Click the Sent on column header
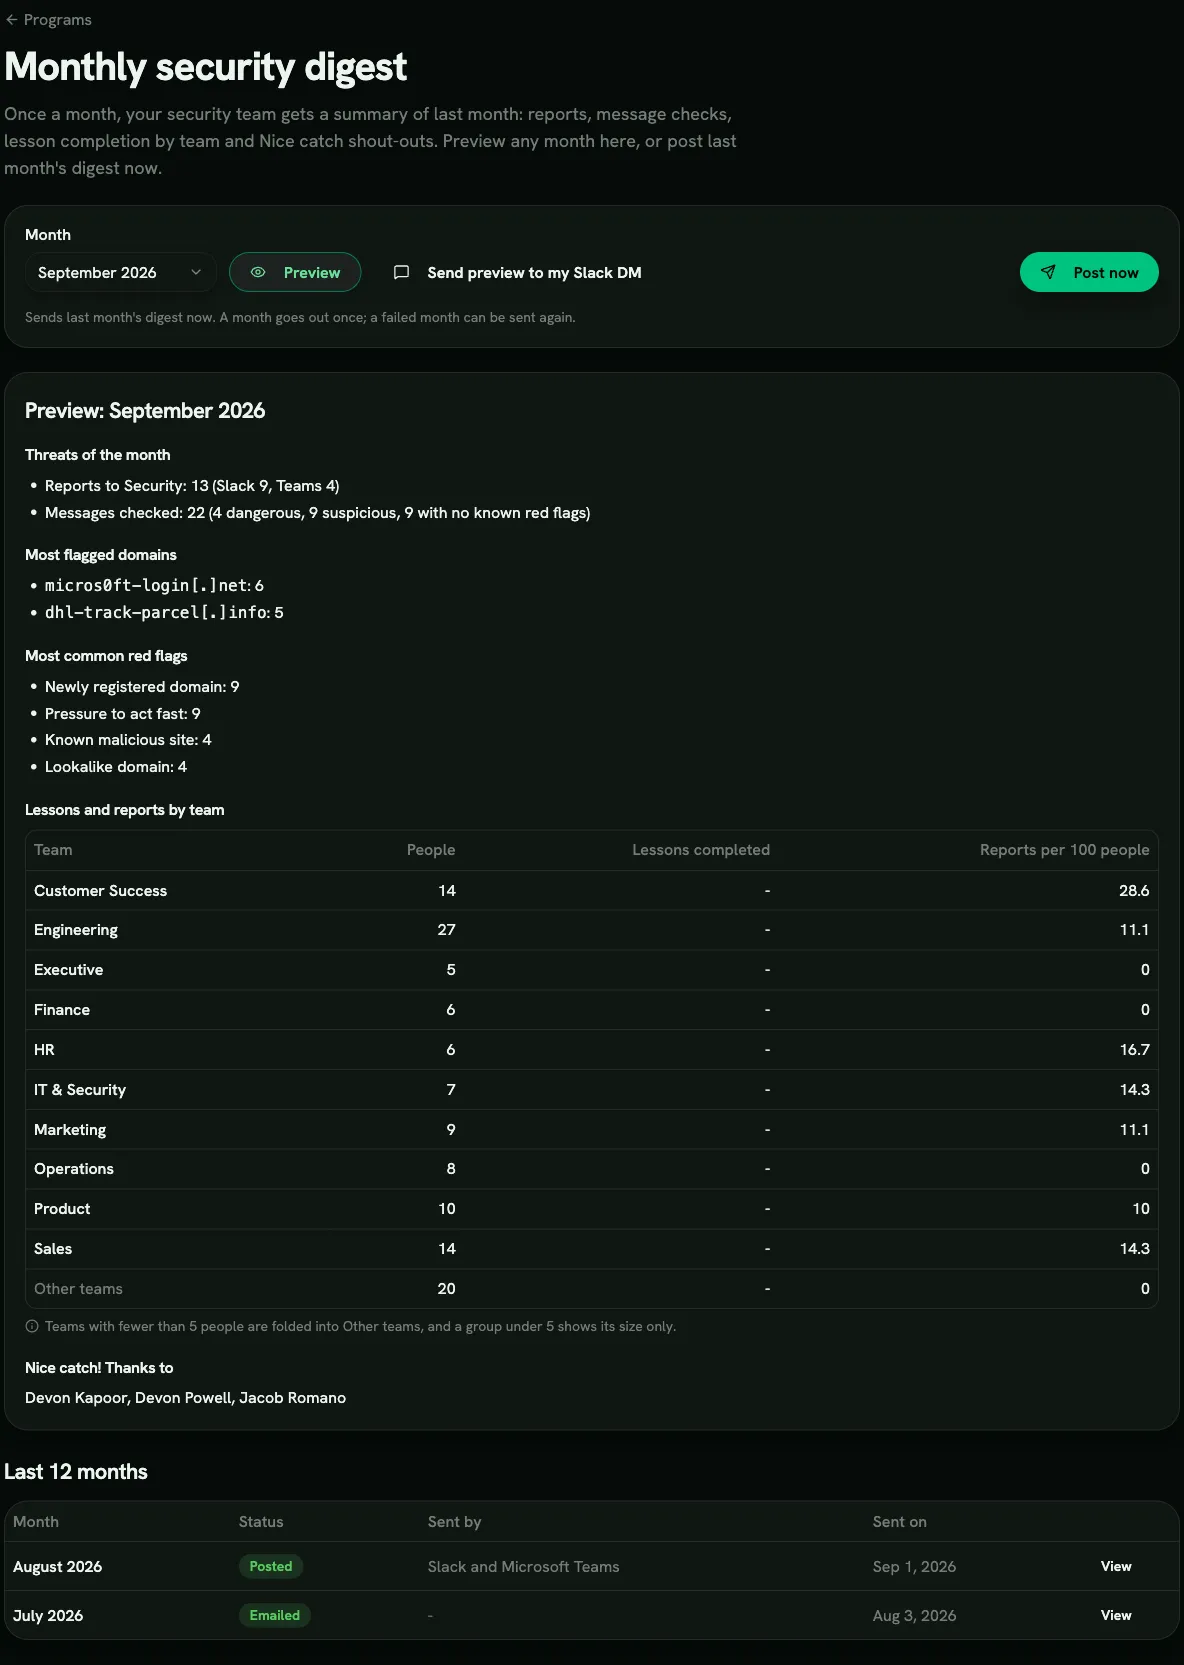The width and height of the screenshot is (1184, 1665). click(900, 1522)
